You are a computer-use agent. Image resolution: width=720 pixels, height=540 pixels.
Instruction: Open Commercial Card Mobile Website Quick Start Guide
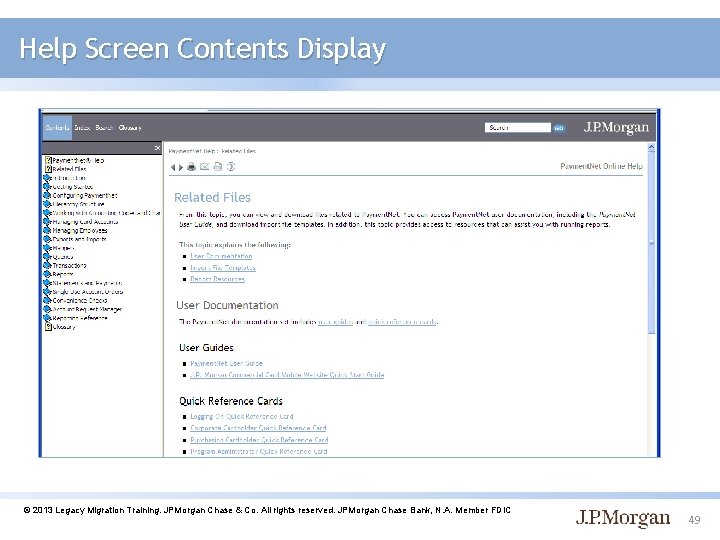coord(287,375)
